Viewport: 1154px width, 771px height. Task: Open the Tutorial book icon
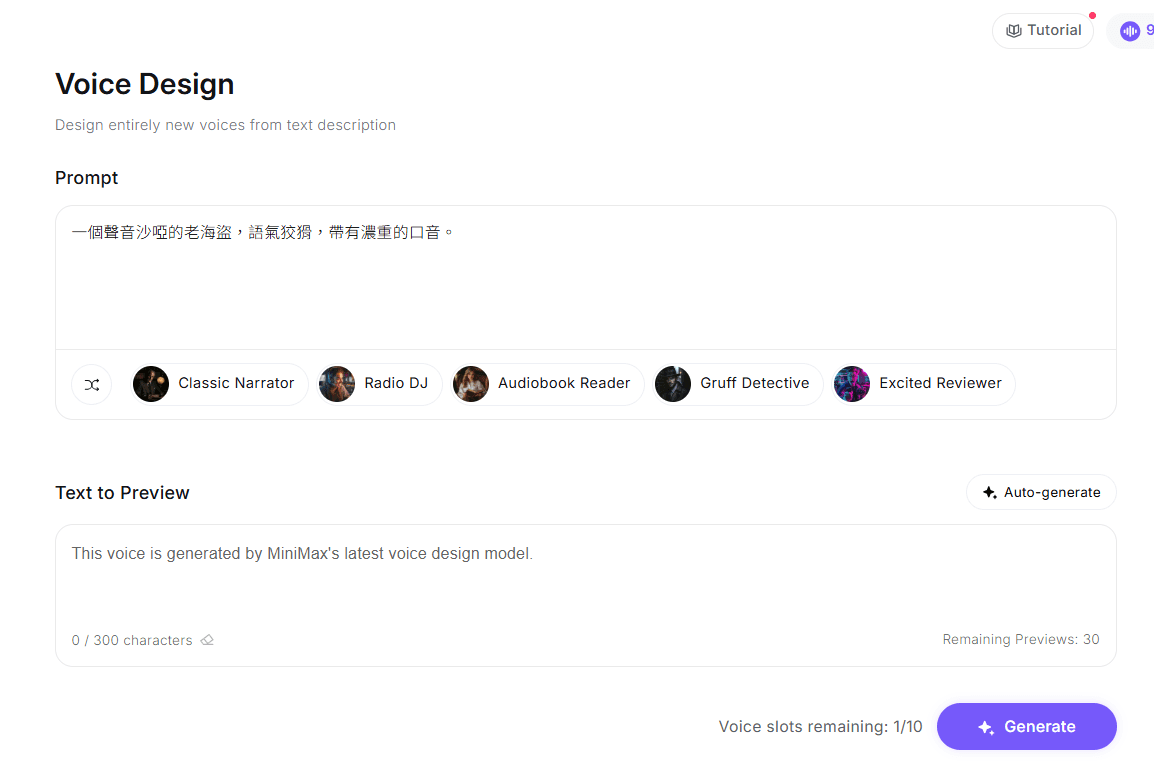[x=1013, y=31]
